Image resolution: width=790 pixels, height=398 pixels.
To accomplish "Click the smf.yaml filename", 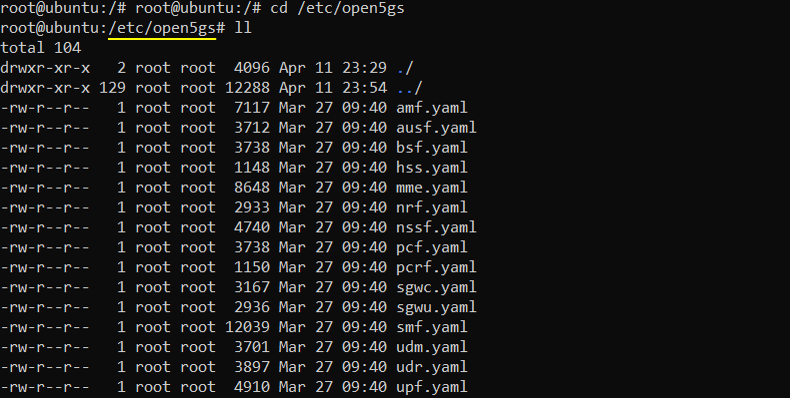I will click(432, 327).
